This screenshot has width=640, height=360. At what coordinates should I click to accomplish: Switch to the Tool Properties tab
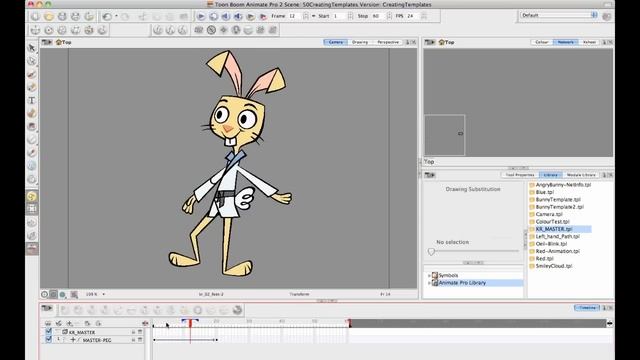[520, 175]
